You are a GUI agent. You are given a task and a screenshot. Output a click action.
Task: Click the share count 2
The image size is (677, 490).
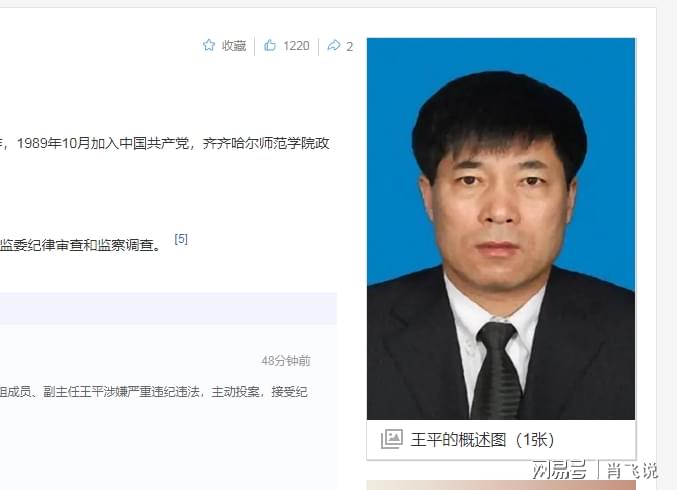point(350,46)
